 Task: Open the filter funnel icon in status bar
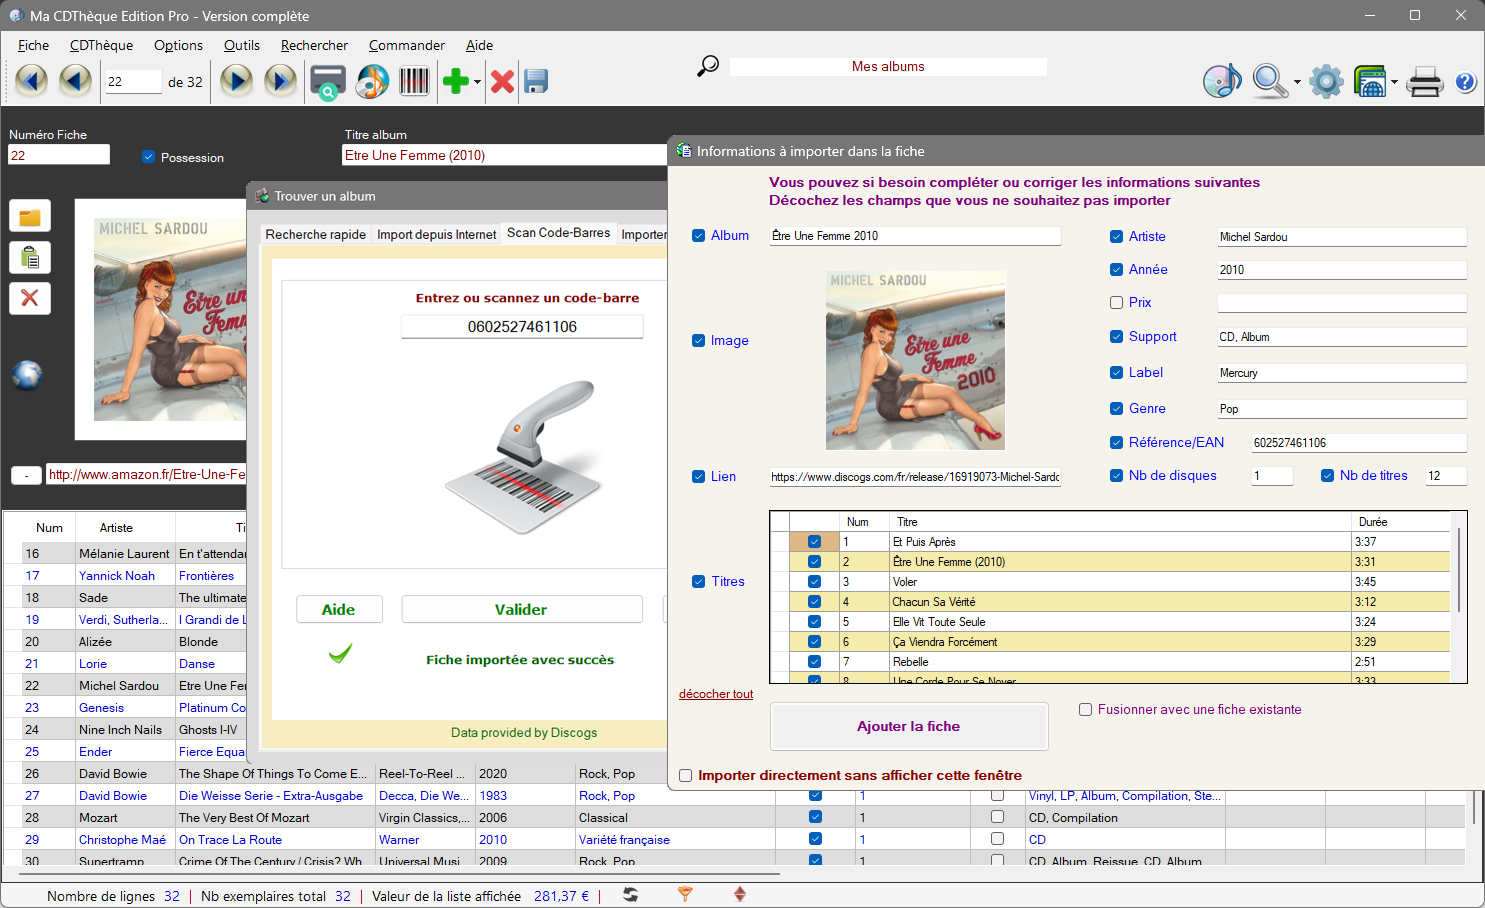tap(685, 895)
